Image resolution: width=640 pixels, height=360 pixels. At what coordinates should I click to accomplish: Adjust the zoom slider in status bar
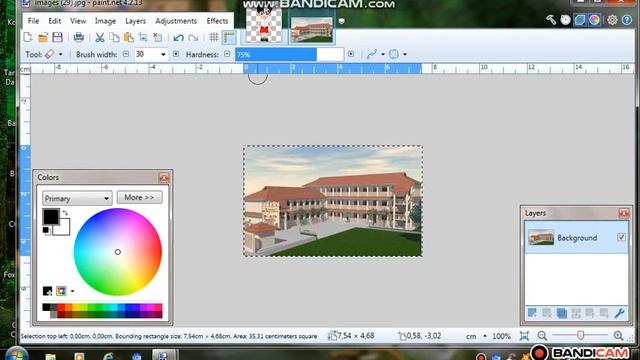click(x=580, y=336)
